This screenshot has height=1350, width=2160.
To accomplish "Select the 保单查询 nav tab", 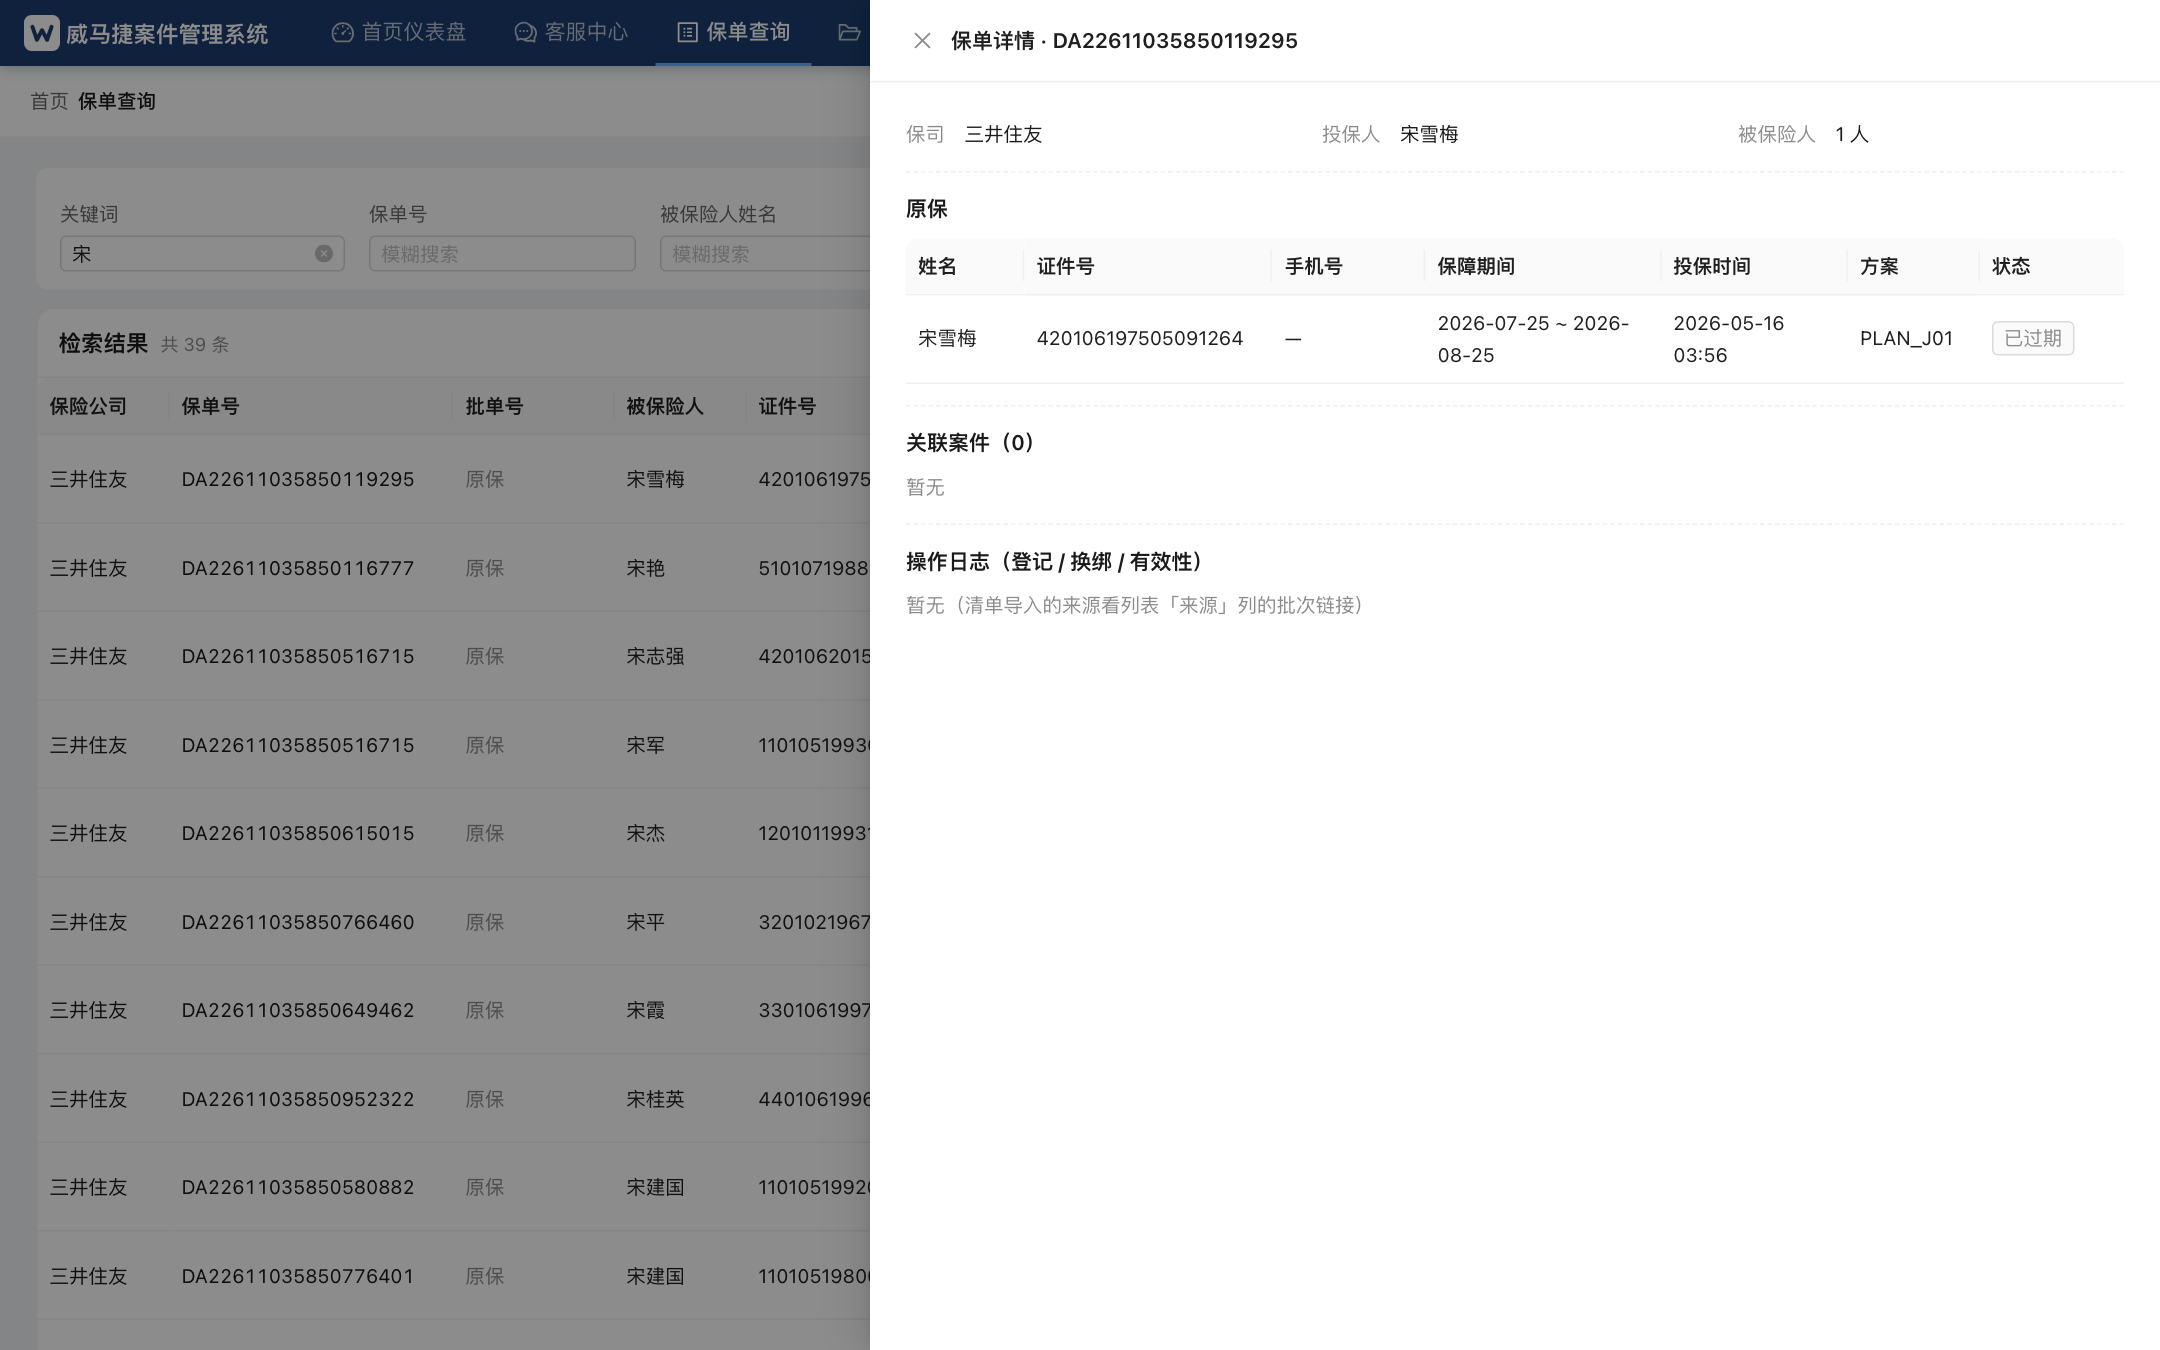I will coord(734,32).
